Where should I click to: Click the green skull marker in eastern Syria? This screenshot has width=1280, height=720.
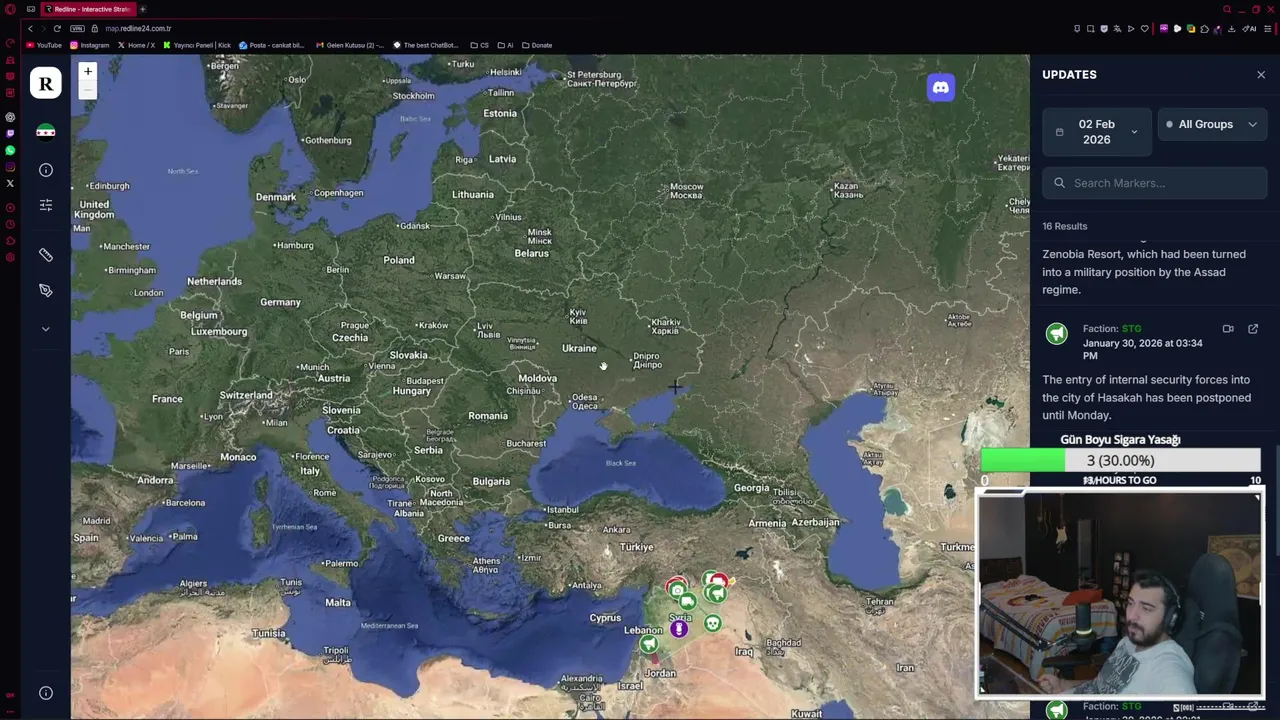click(712, 623)
